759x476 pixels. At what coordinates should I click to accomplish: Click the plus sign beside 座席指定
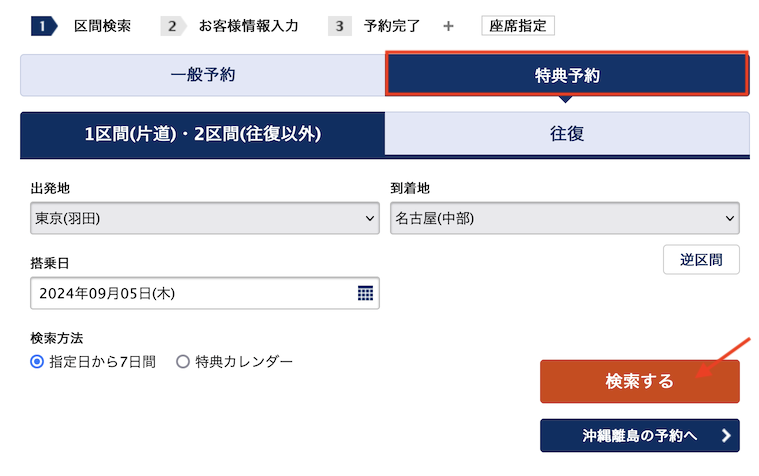448,26
